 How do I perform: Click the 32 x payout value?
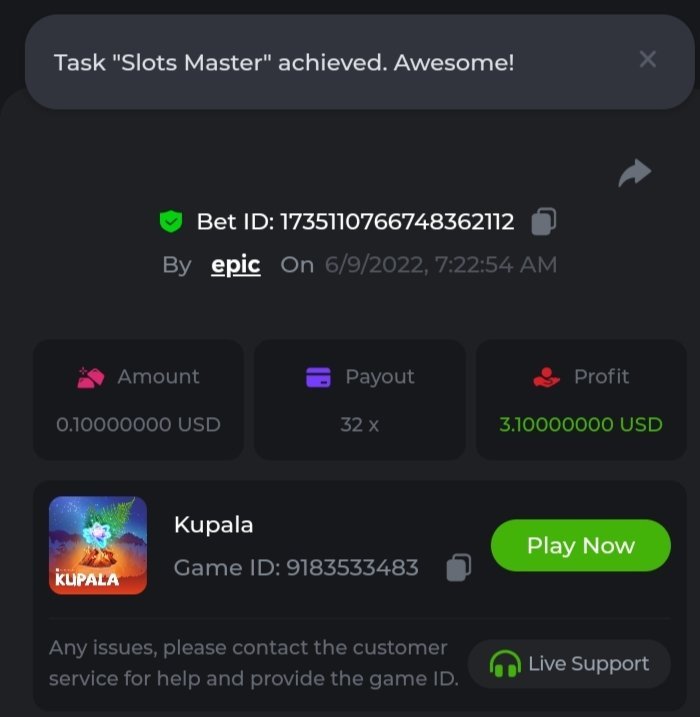(x=359, y=424)
